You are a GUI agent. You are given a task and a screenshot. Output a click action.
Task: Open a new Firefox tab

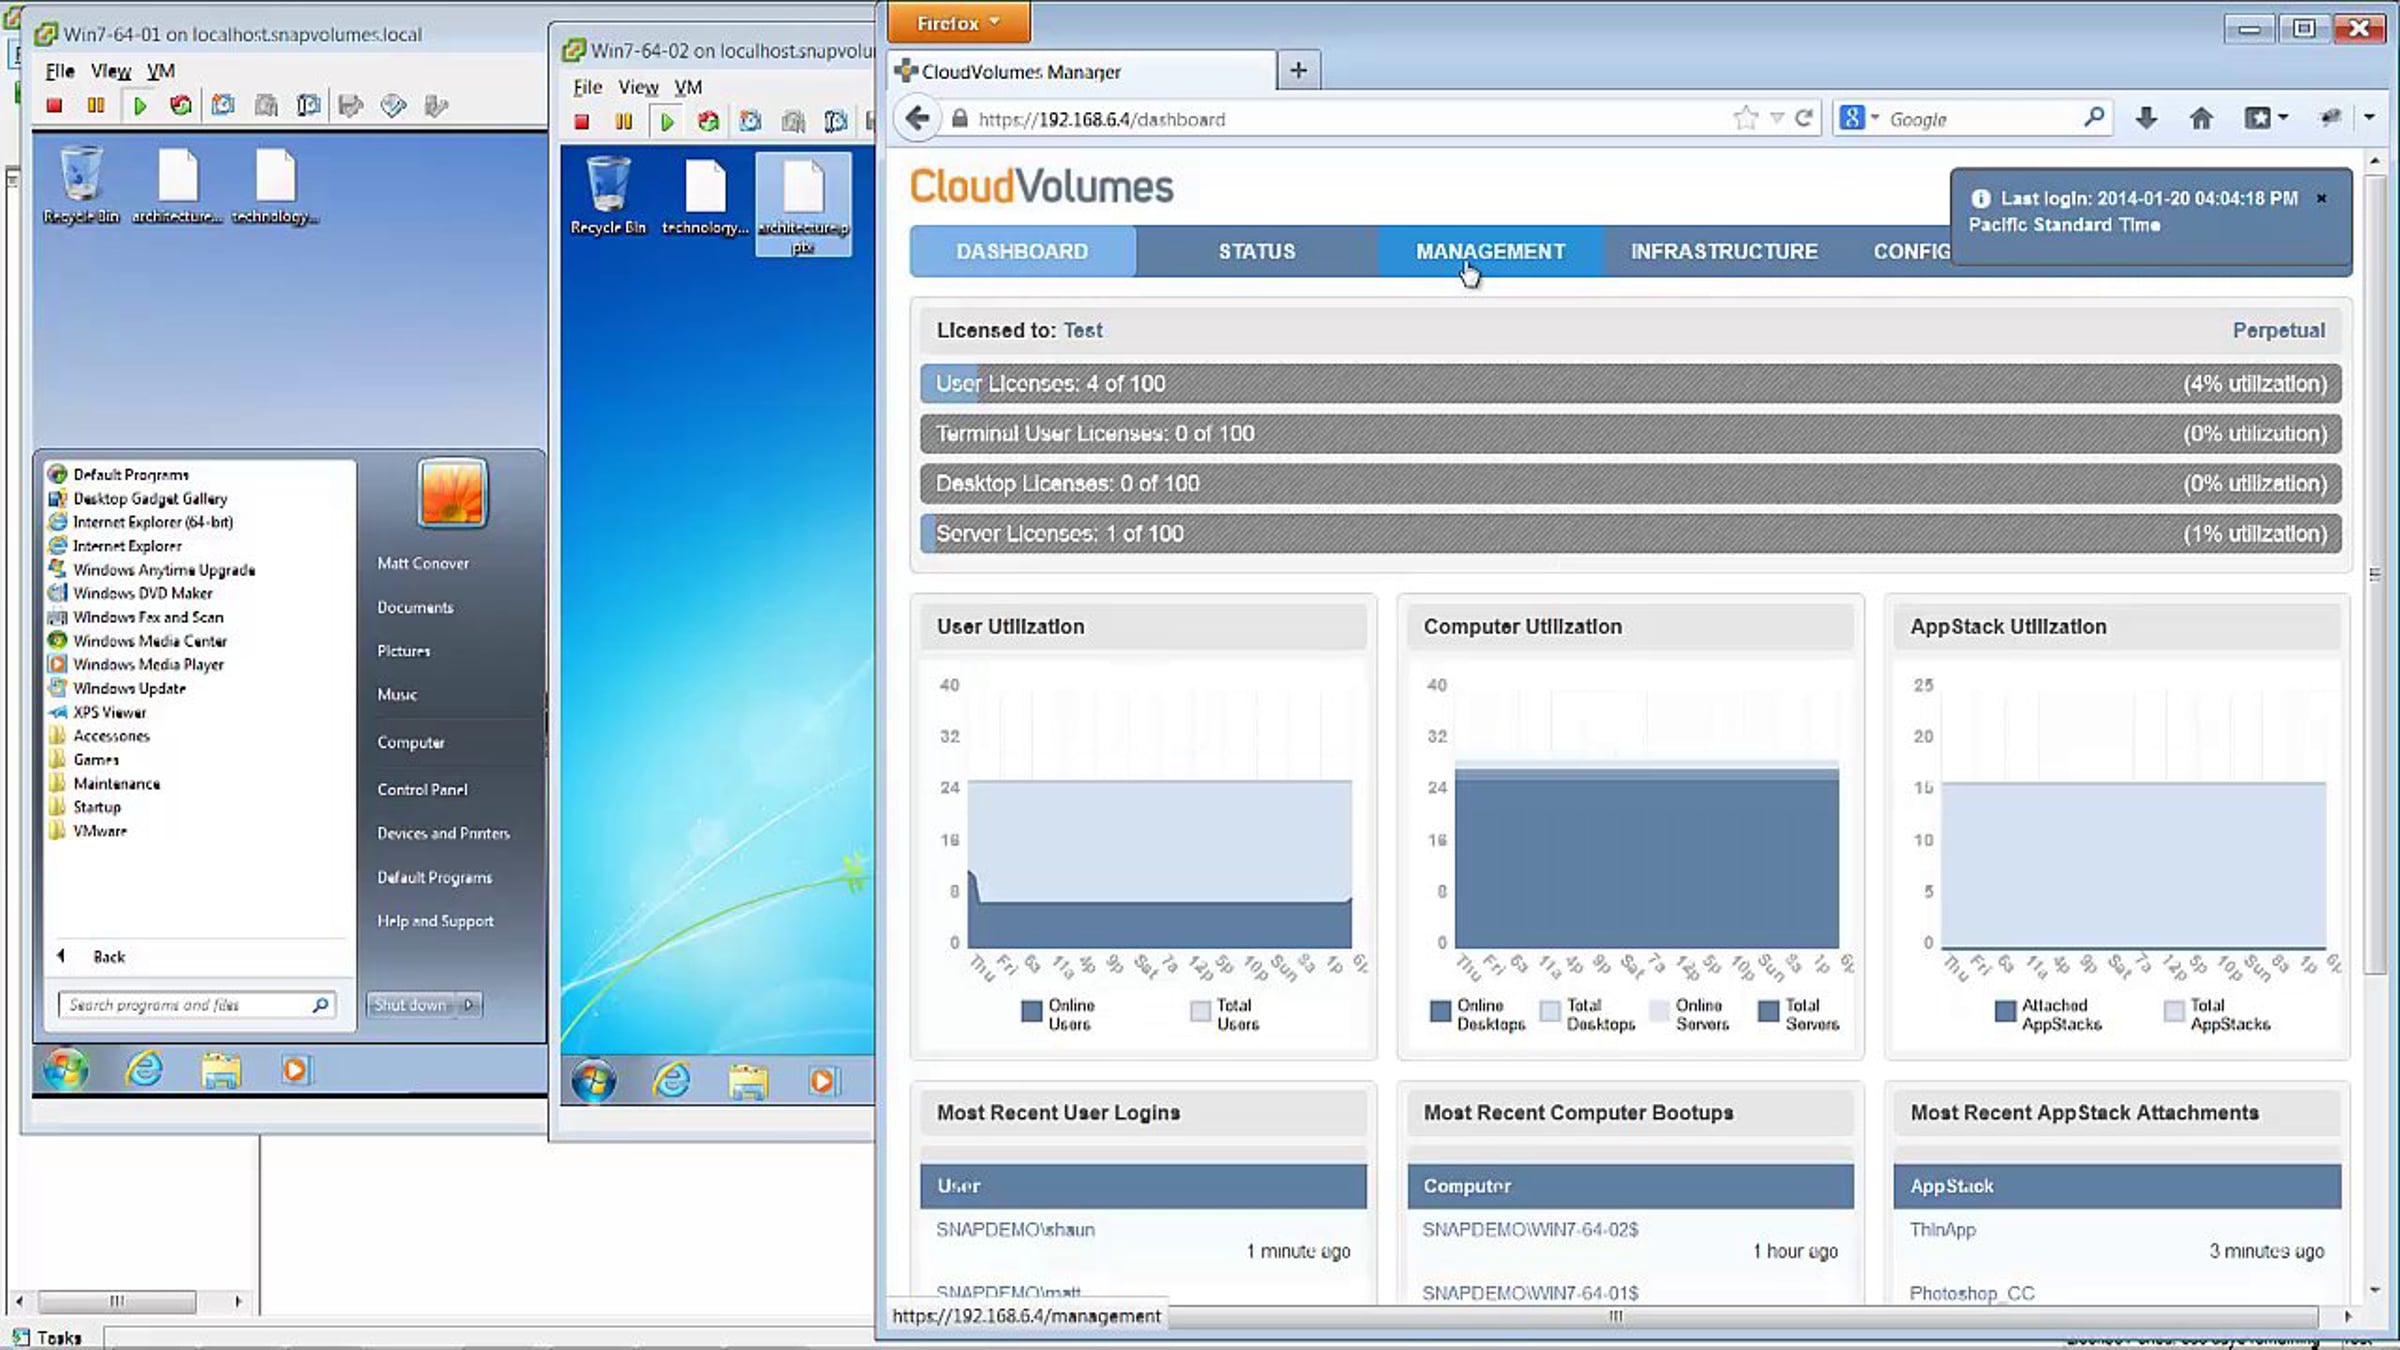[x=1298, y=70]
